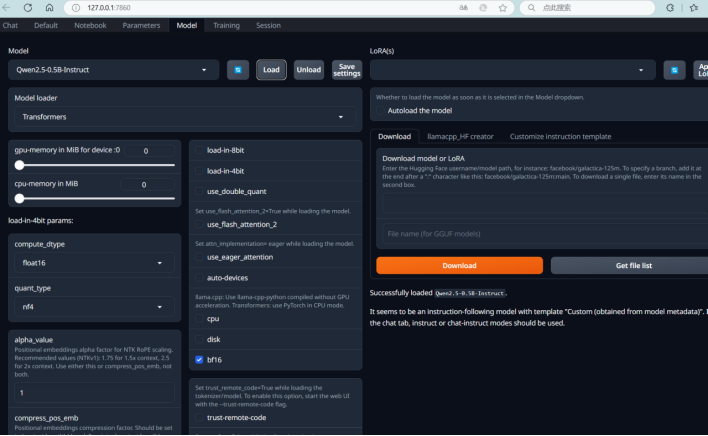Screen dimensions: 708x436
Task: Enable the load-in-4bit checkbox
Action: pos(199,171)
